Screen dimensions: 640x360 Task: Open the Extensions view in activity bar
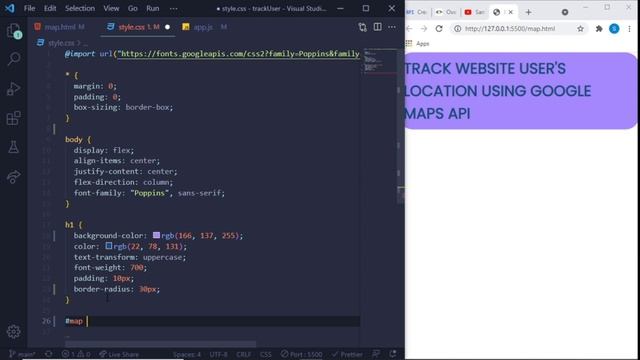click(13, 118)
